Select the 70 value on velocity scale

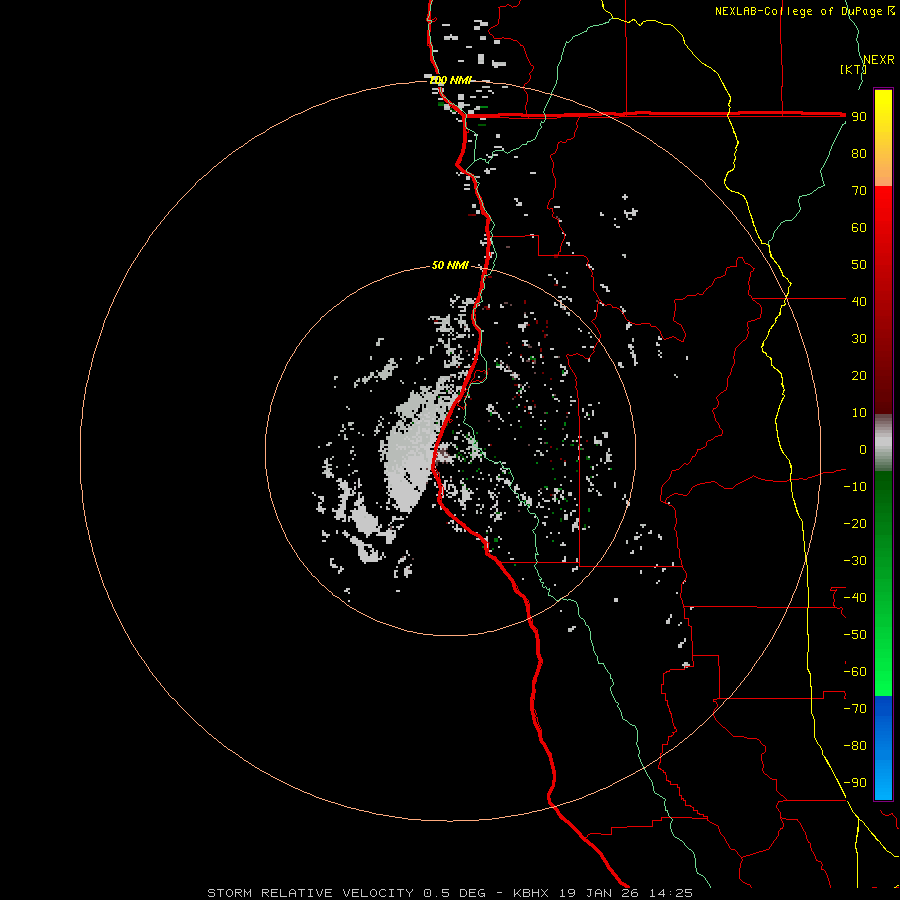(859, 191)
